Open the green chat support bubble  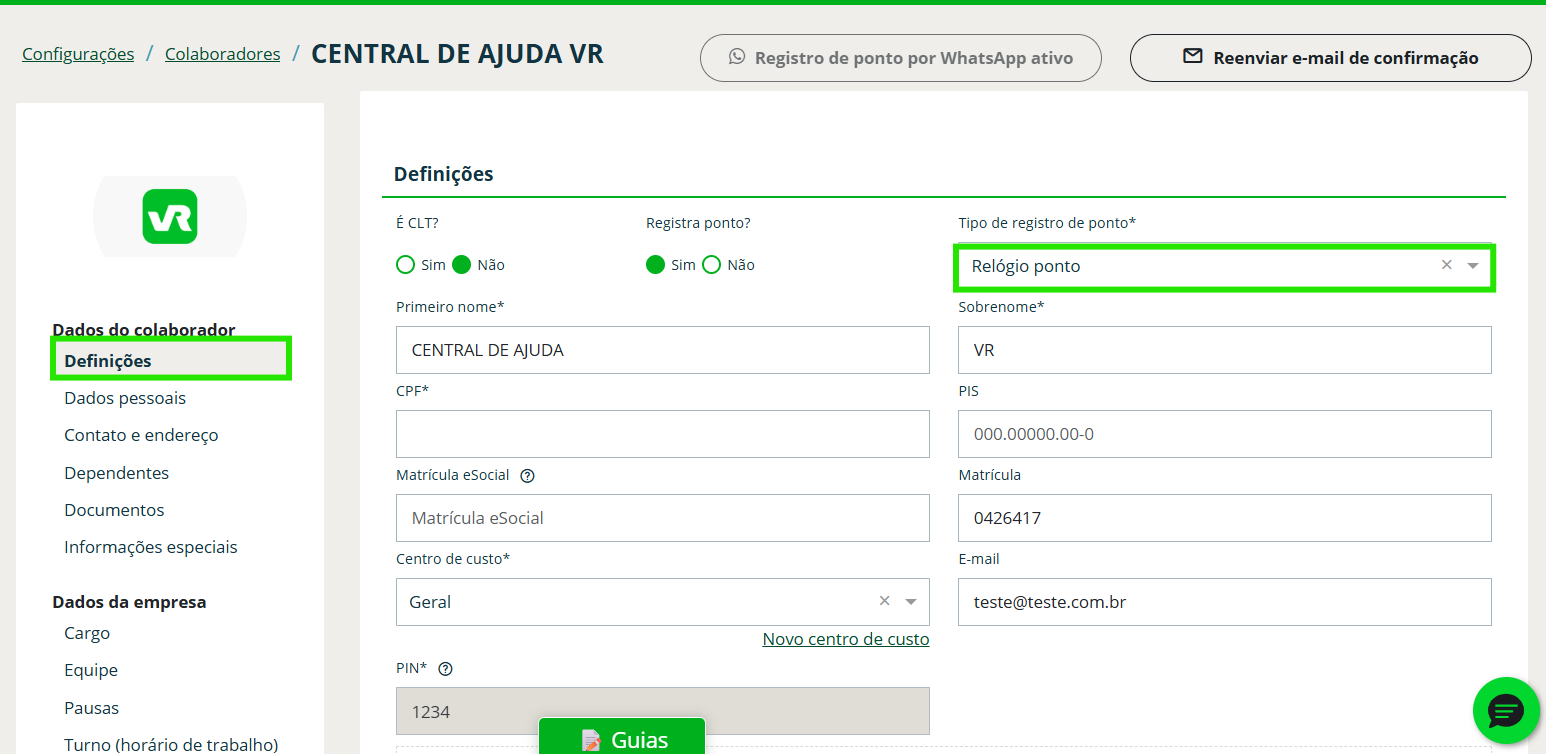coord(1505,710)
